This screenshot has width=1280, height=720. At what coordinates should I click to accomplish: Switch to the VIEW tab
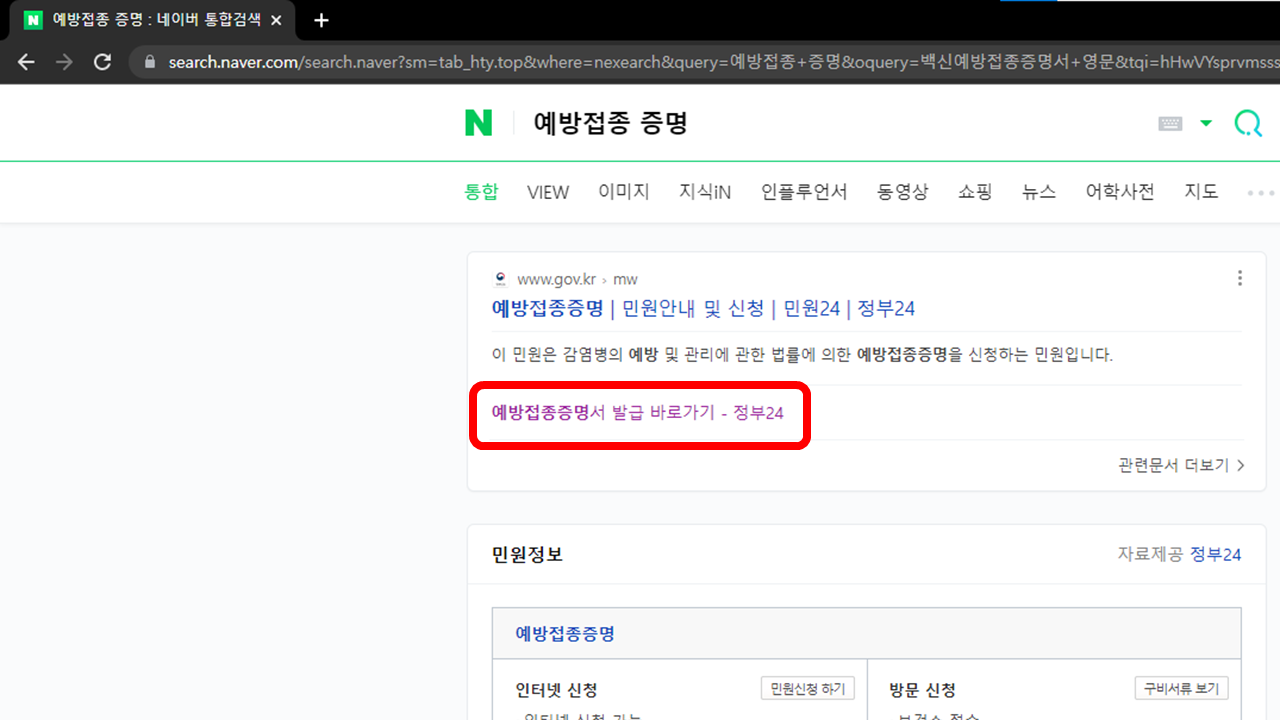coord(548,192)
